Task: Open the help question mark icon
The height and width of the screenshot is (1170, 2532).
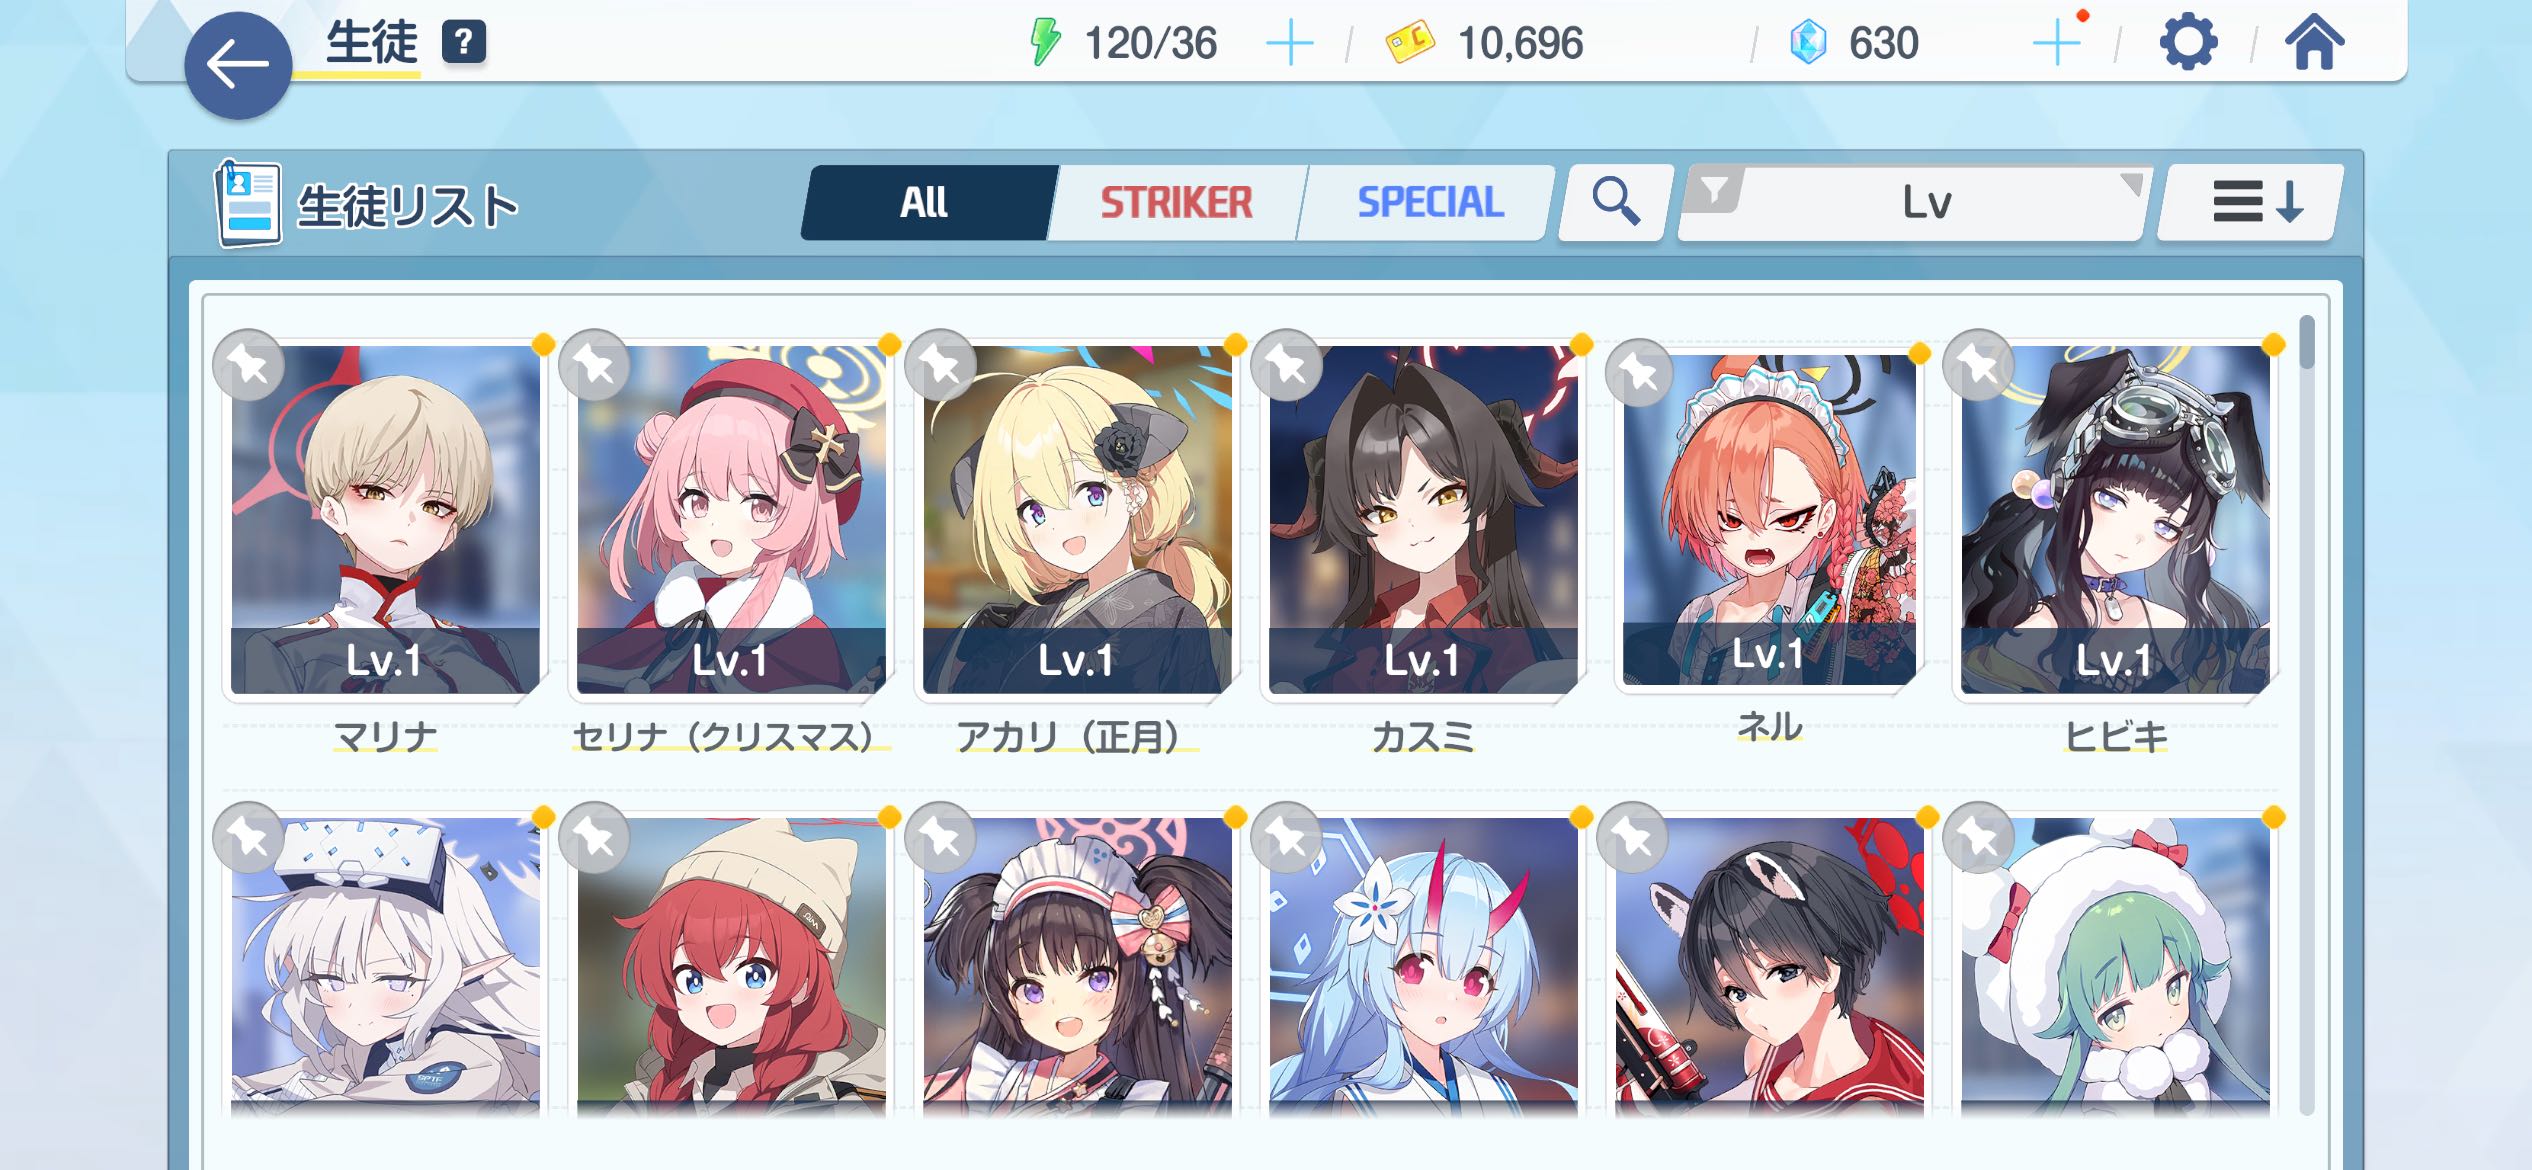Action: click(464, 43)
